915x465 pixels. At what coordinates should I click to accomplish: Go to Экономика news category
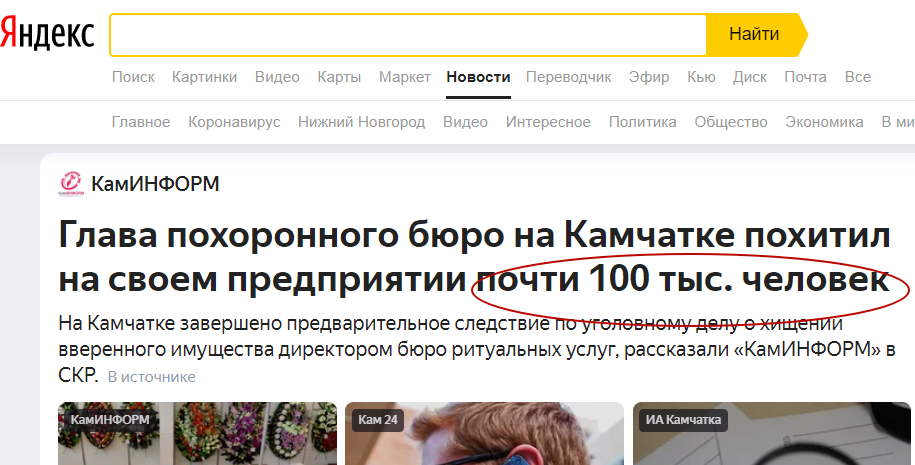(x=824, y=122)
